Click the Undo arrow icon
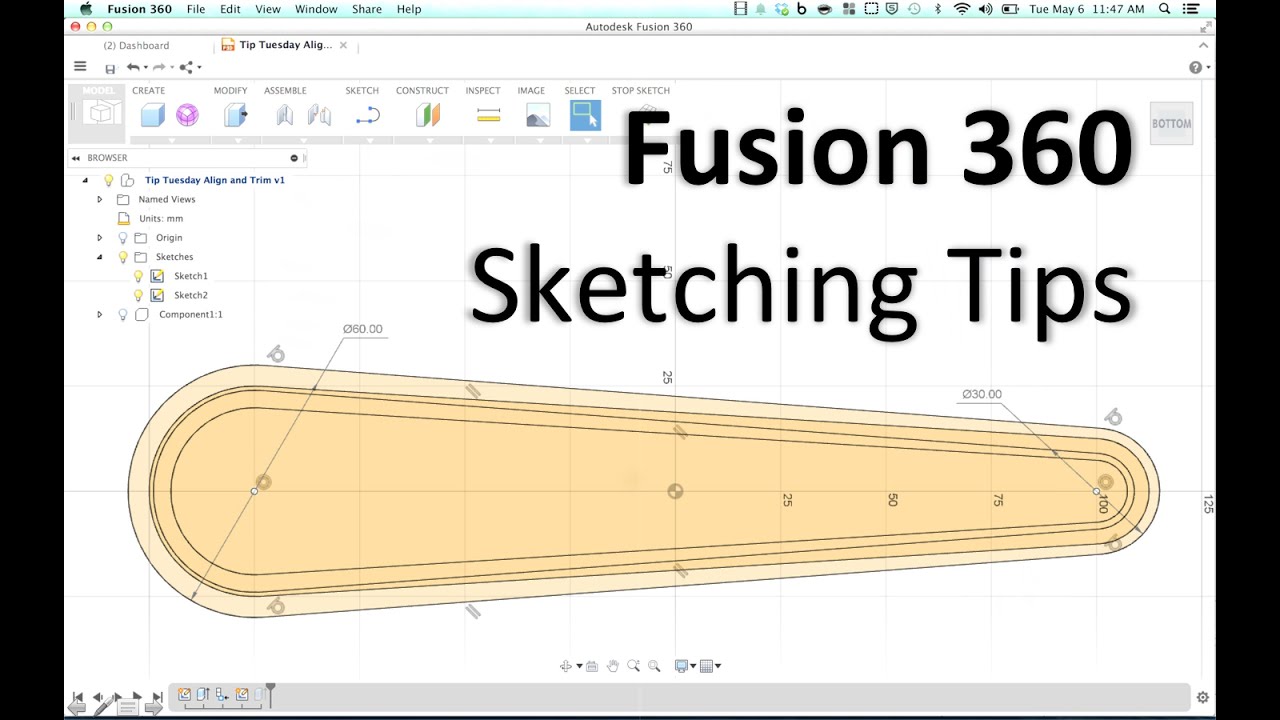The width and height of the screenshot is (1280, 720). [133, 67]
